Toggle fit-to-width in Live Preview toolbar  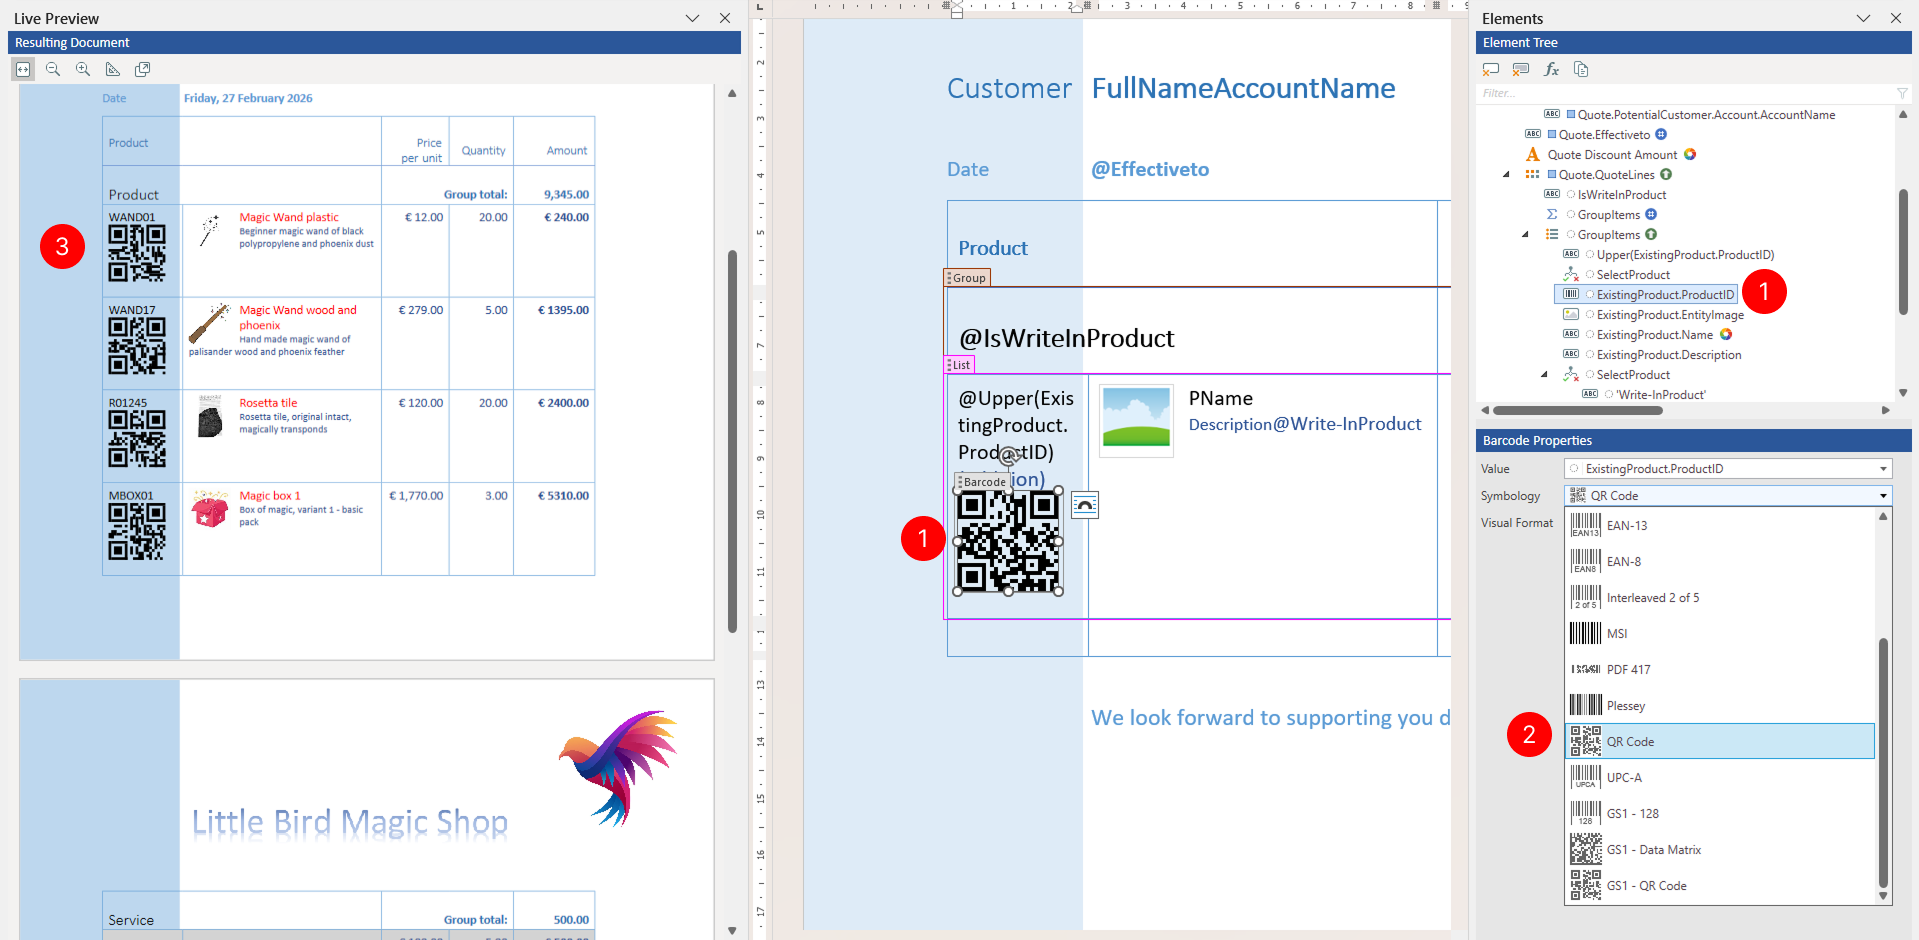pos(23,69)
